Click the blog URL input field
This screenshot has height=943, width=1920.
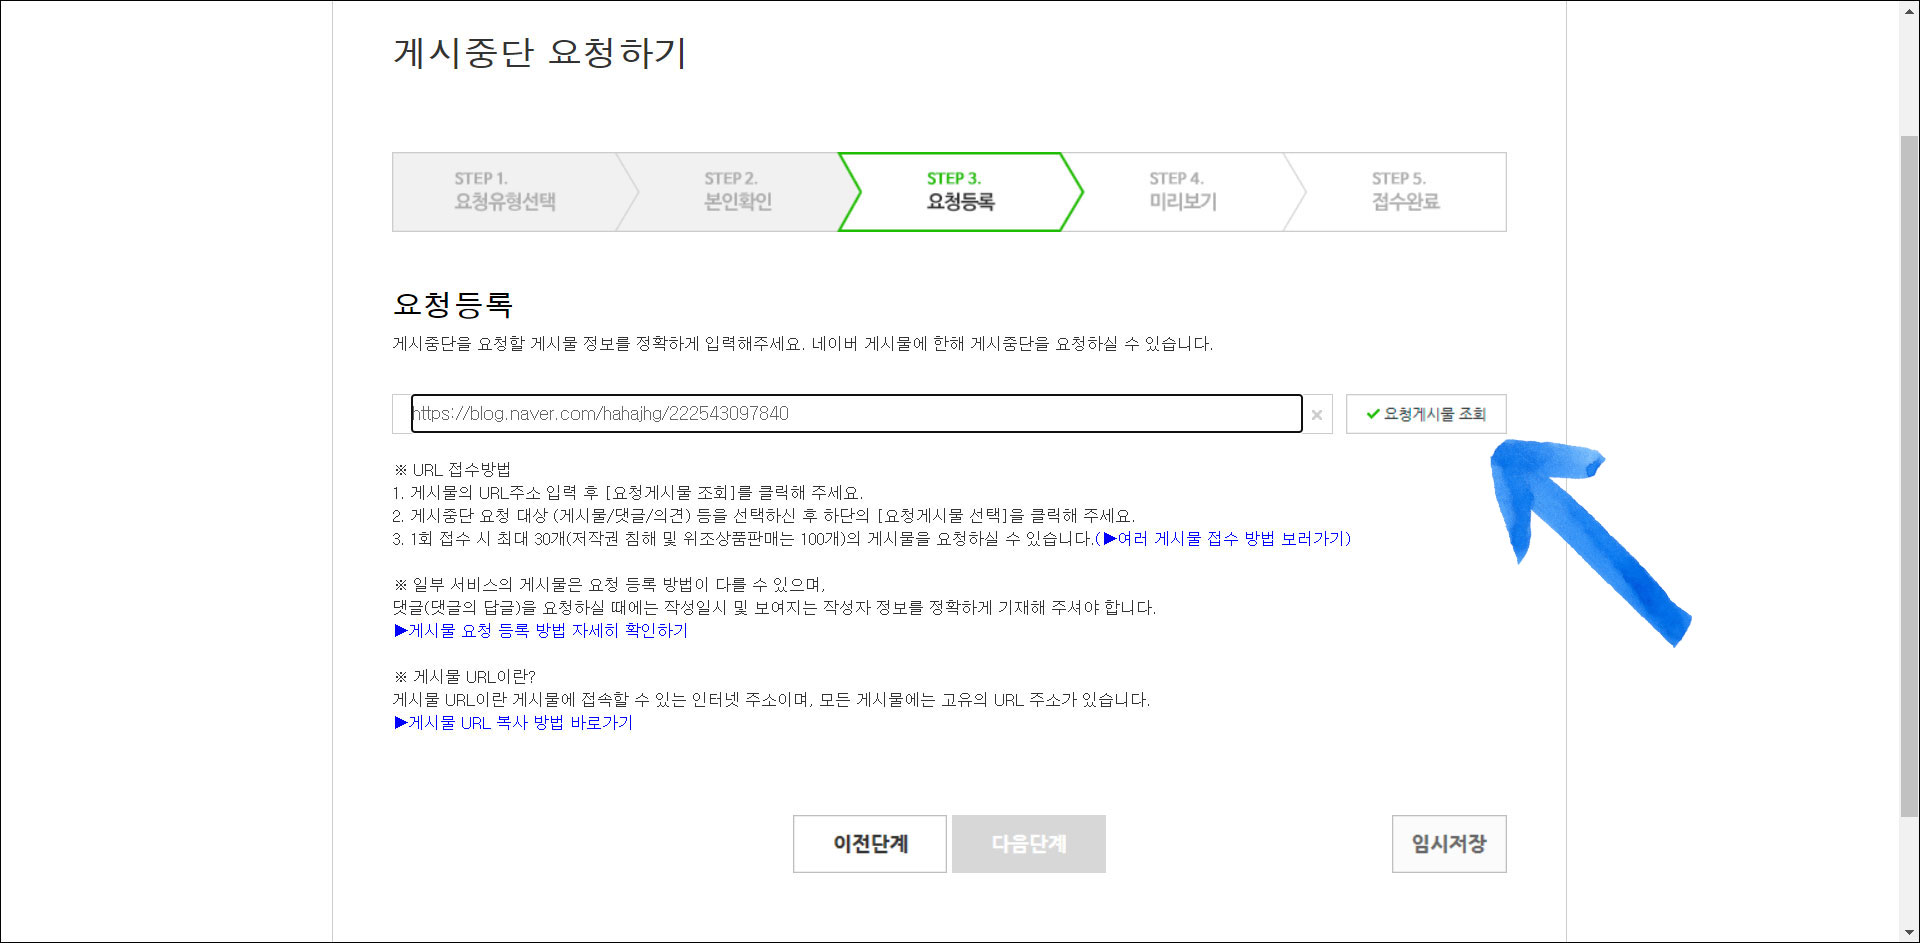click(856, 414)
